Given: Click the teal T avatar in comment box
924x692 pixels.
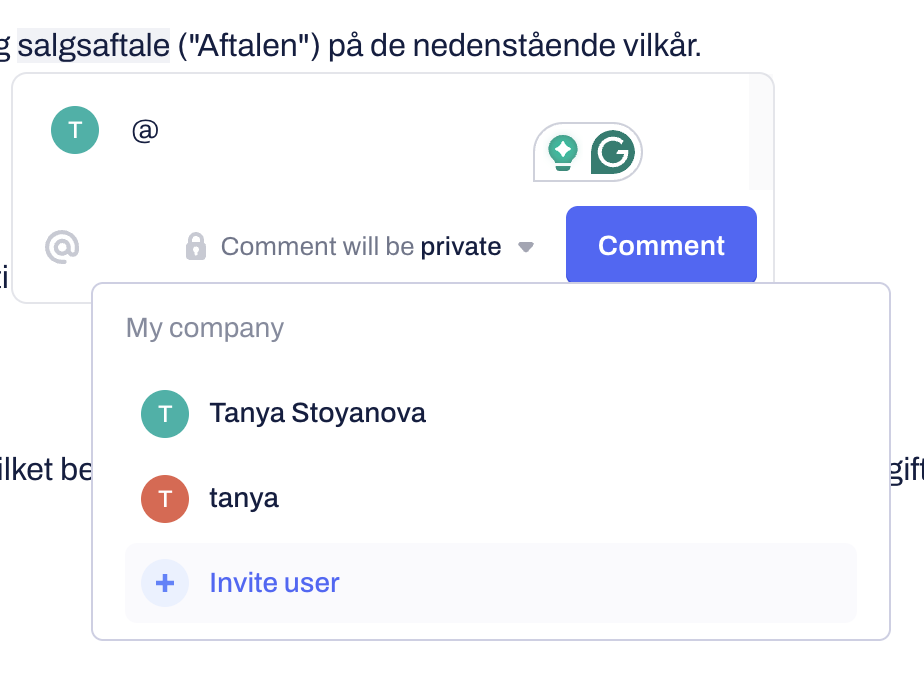Looking at the screenshot, I should tap(75, 130).
